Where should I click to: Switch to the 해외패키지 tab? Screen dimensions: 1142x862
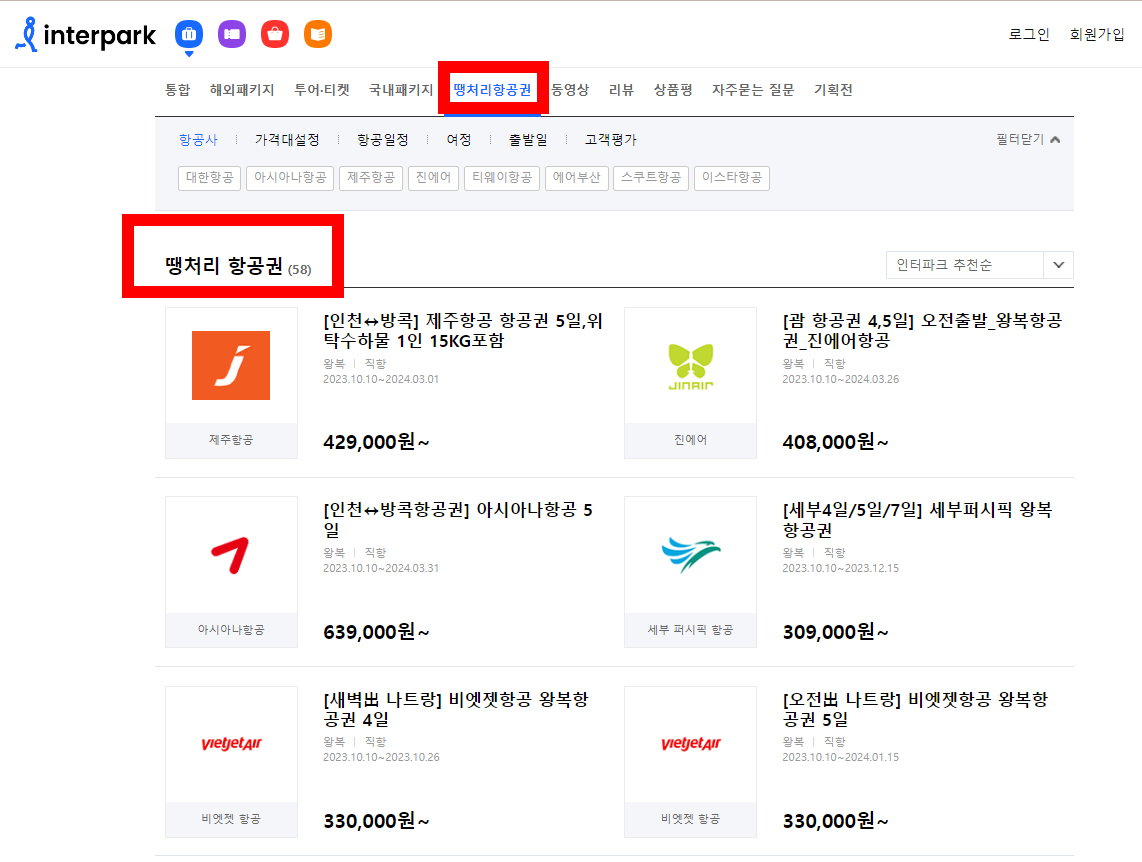[x=241, y=89]
